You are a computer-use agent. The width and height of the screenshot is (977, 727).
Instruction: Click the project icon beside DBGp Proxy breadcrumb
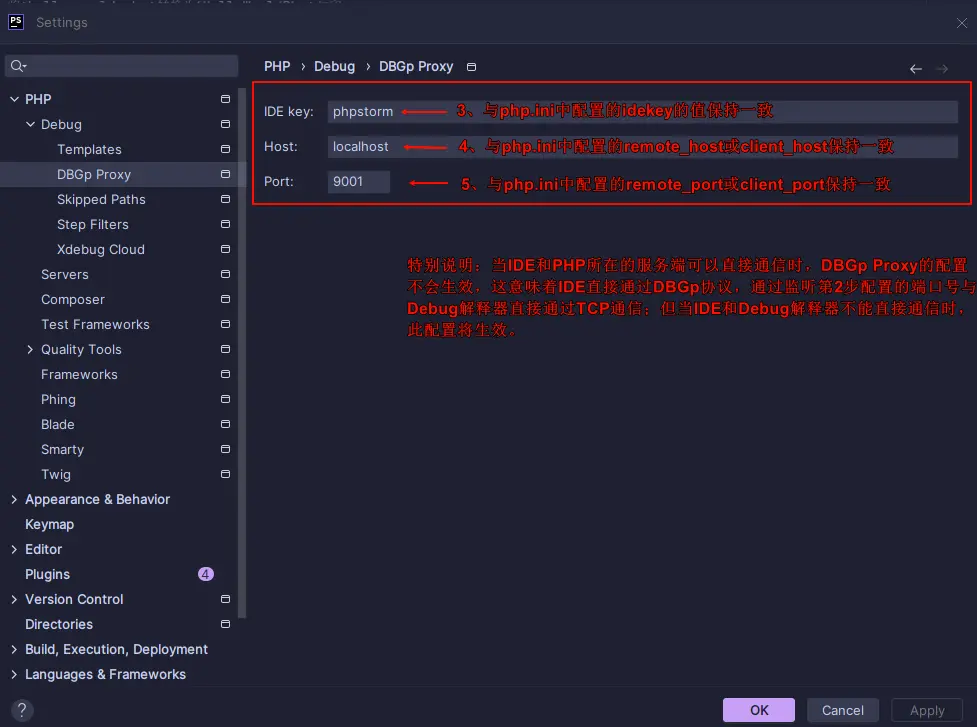pyautogui.click(x=472, y=67)
